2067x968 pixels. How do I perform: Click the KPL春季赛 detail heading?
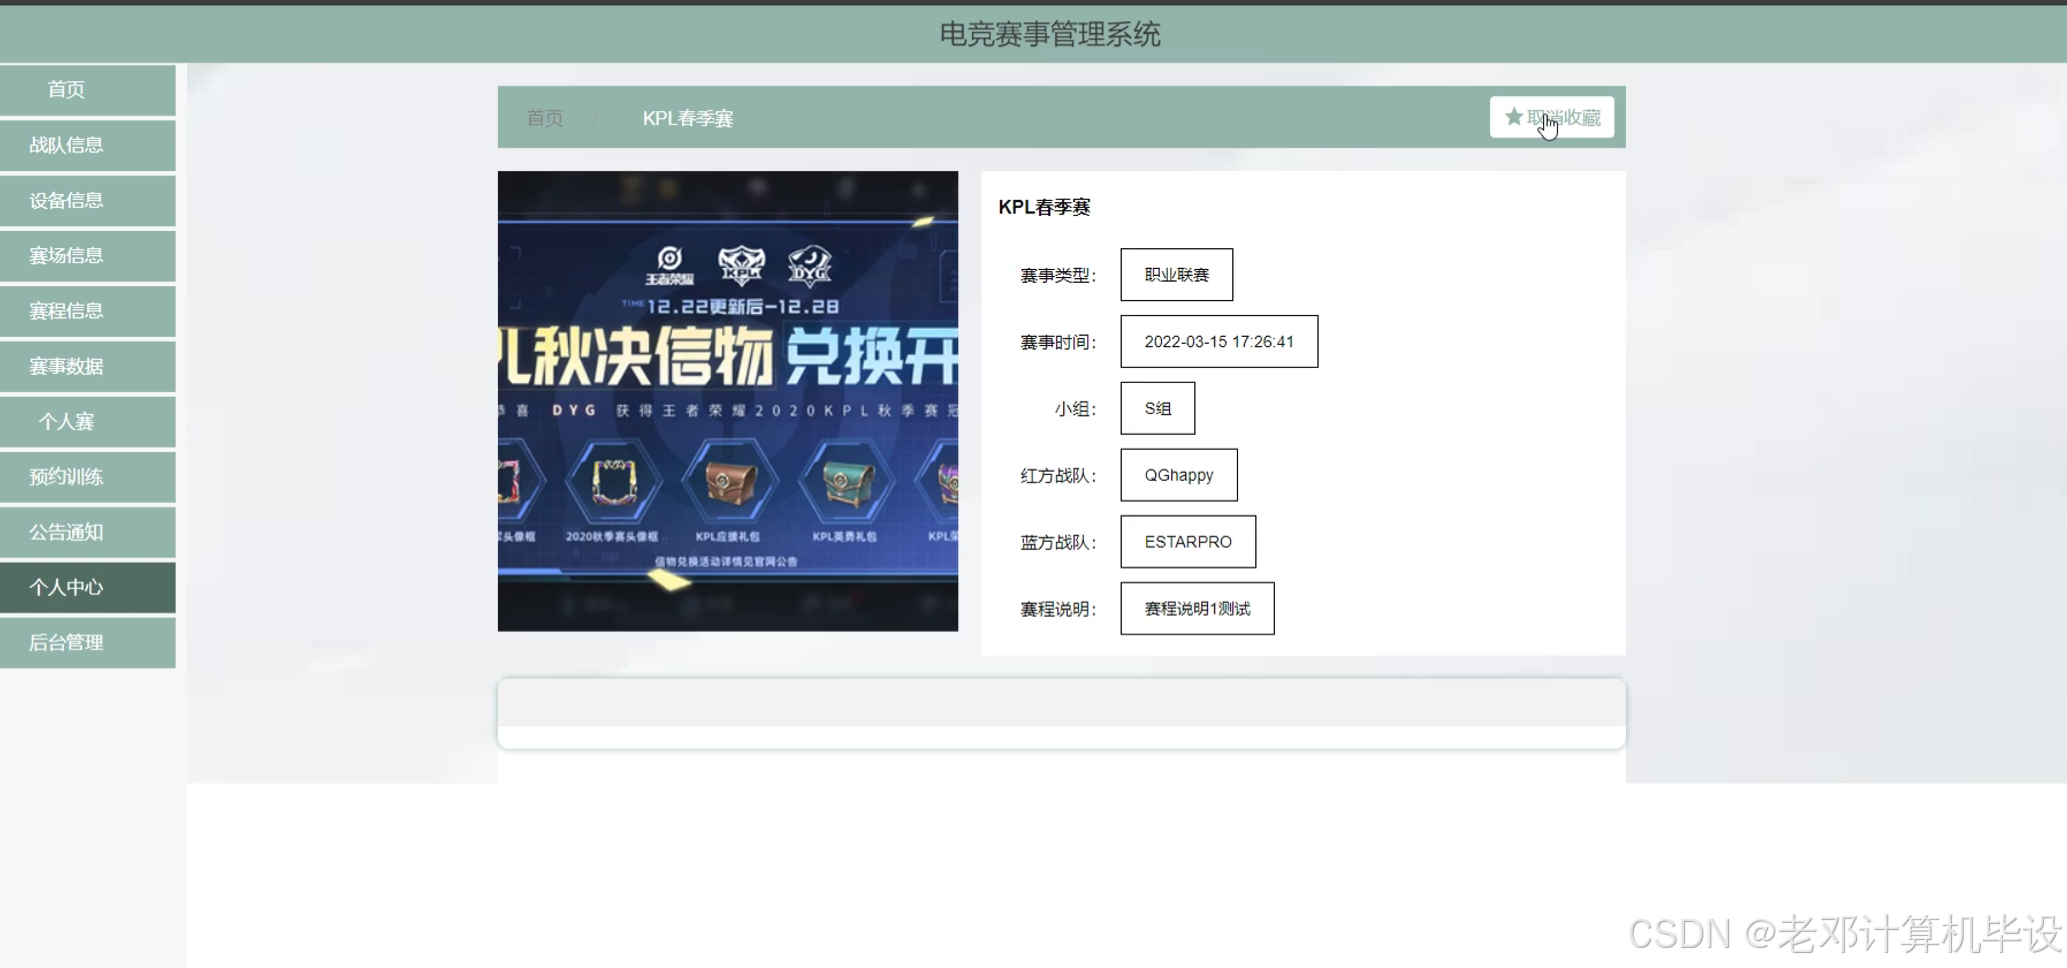pos(1044,207)
